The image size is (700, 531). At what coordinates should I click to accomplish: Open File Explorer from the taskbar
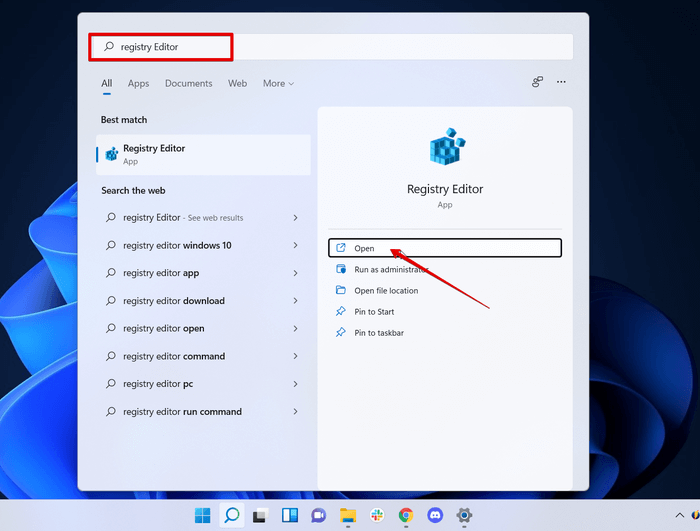pos(348,515)
